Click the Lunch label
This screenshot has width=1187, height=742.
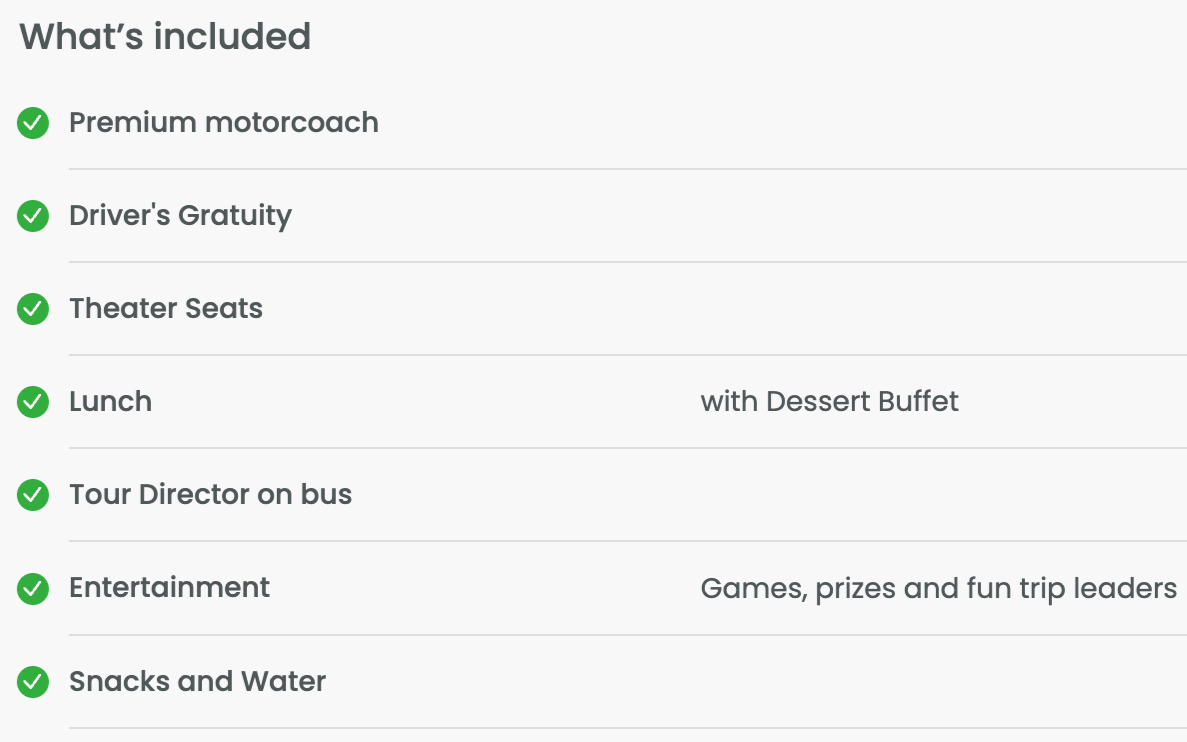click(x=110, y=402)
